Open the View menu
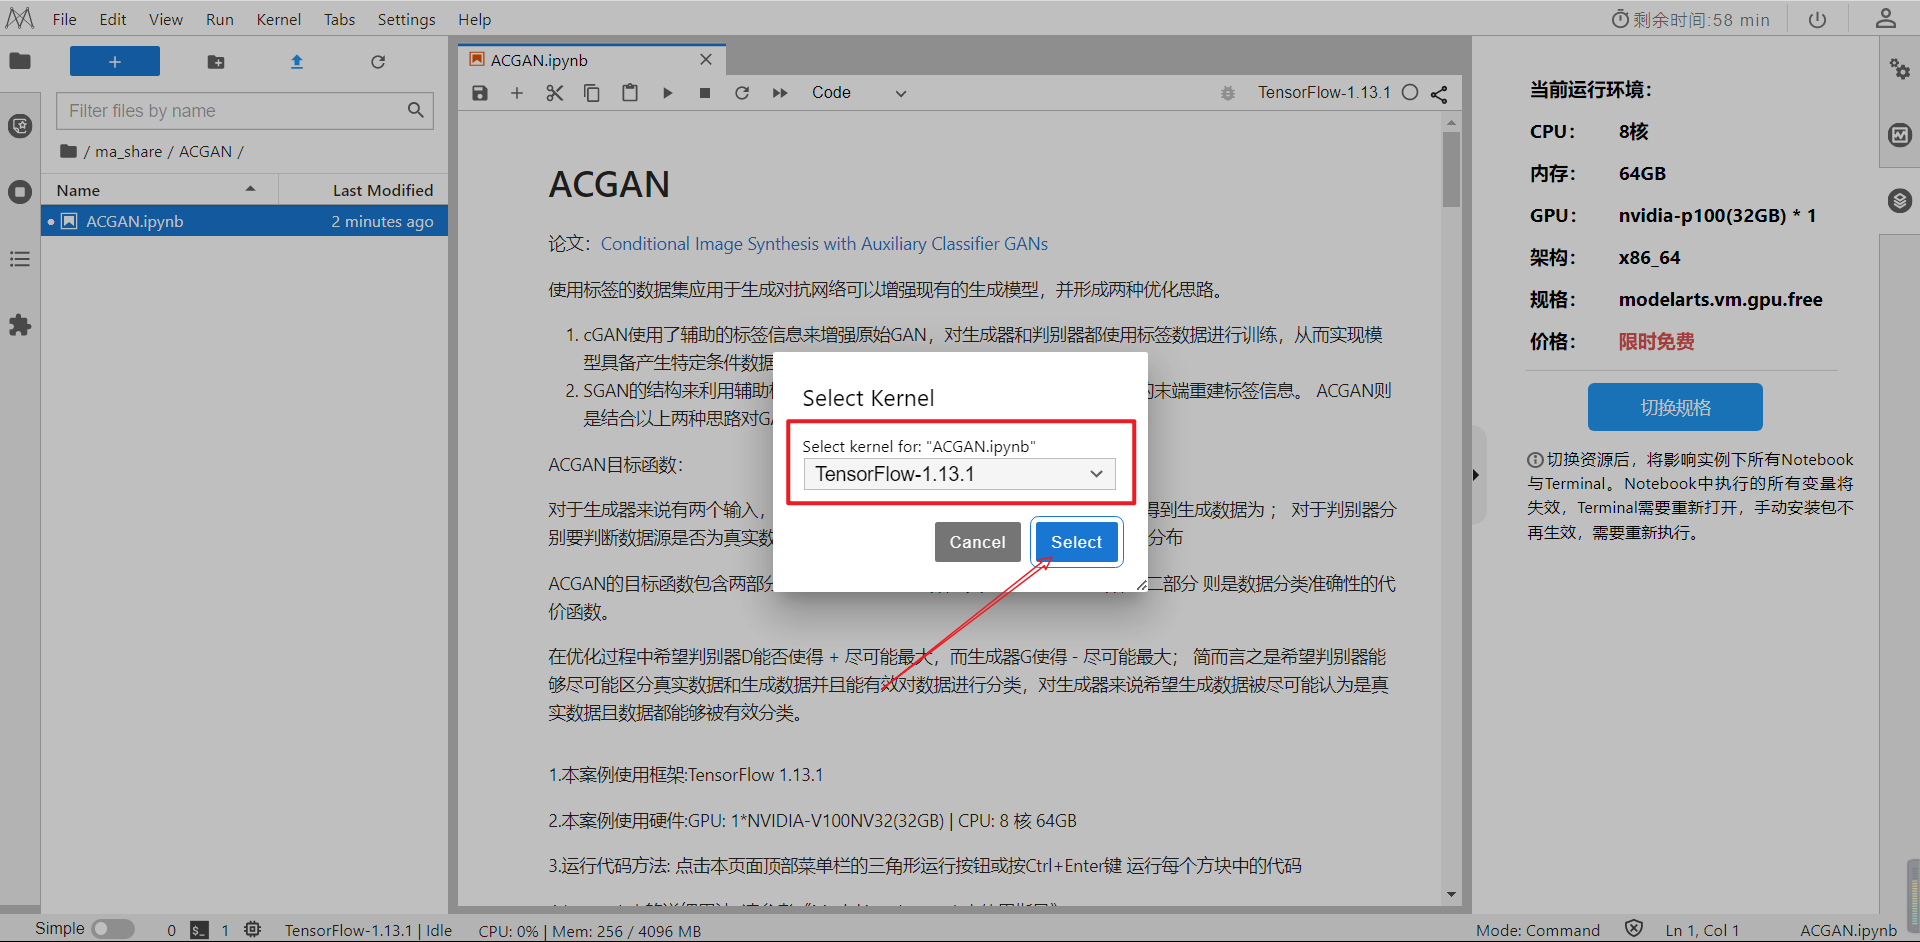Viewport: 1920px width, 942px height. (x=166, y=20)
